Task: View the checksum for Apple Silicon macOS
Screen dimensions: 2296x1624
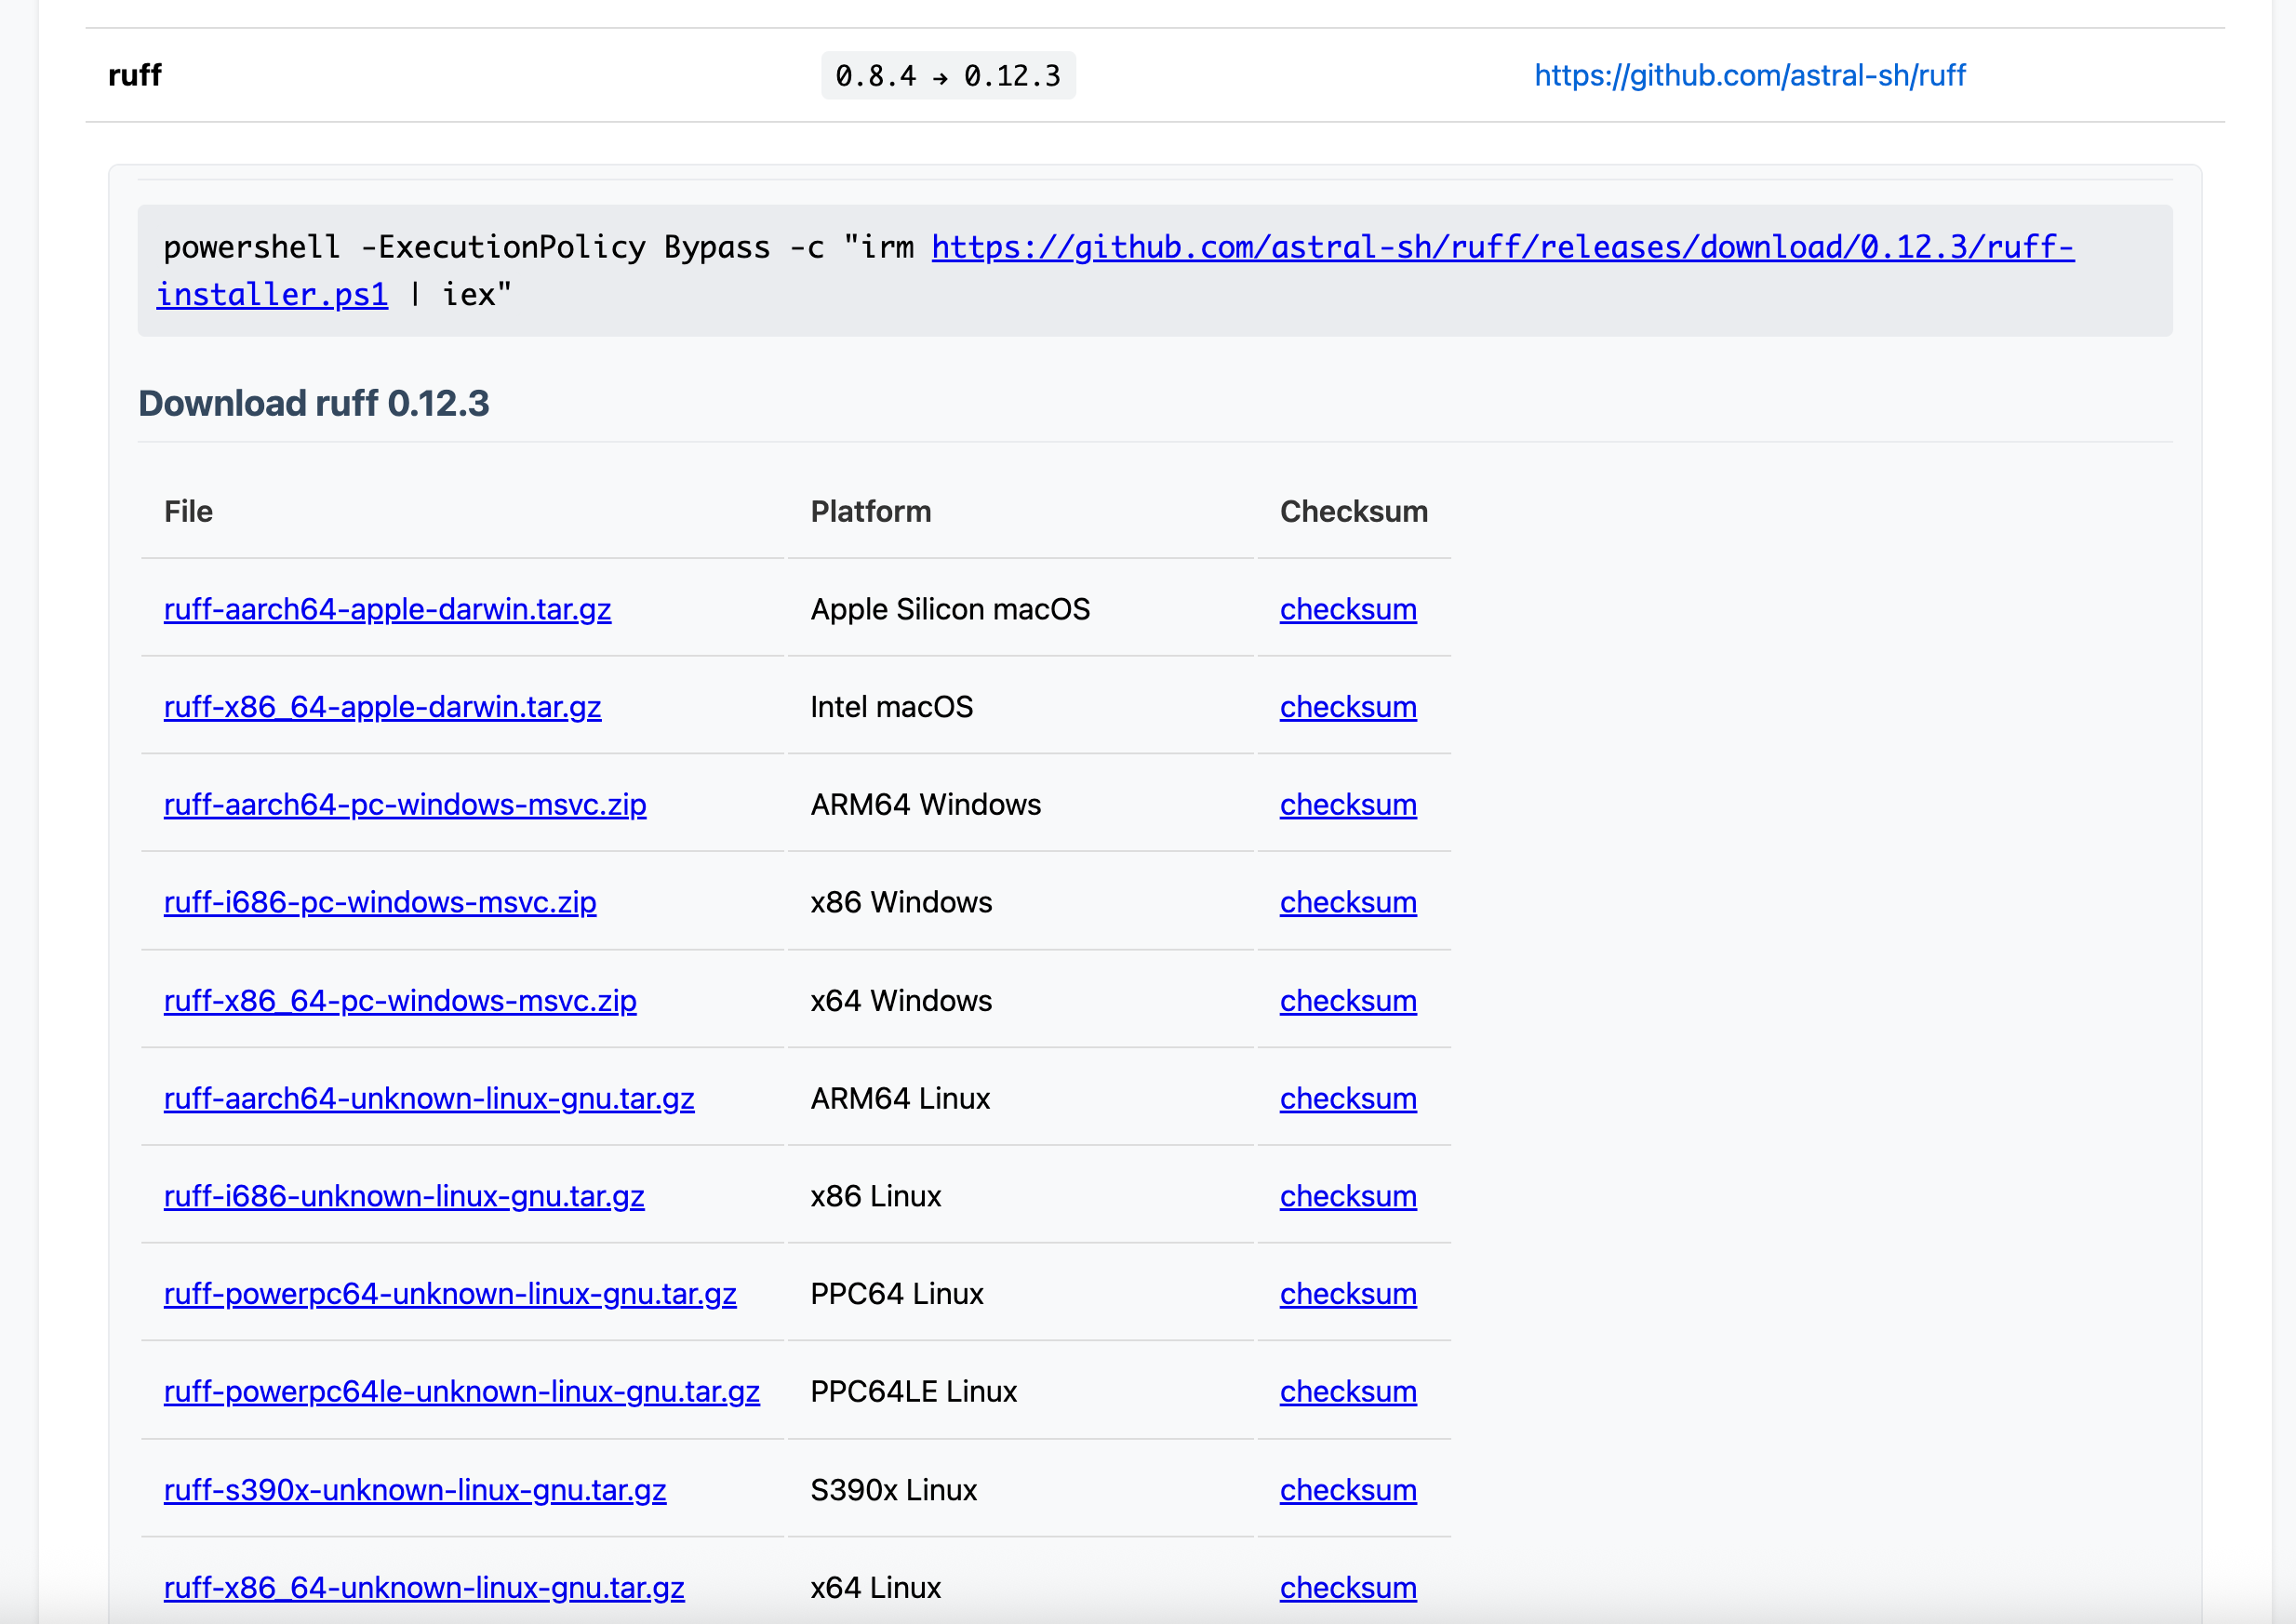Action: pyautogui.click(x=1347, y=609)
